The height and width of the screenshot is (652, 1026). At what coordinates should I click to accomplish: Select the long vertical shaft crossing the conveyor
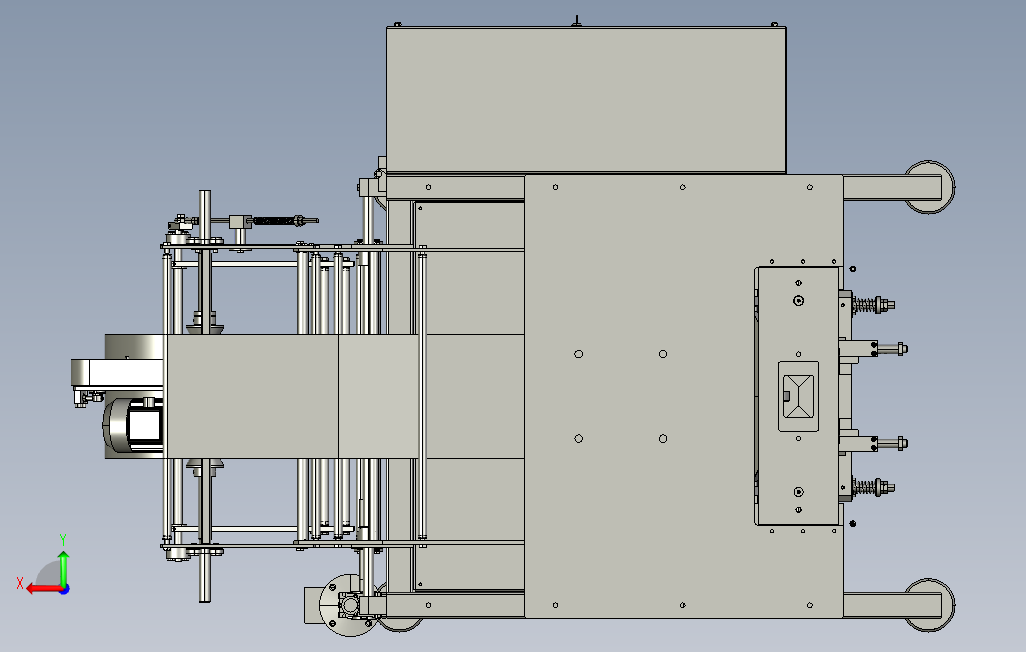click(x=205, y=396)
